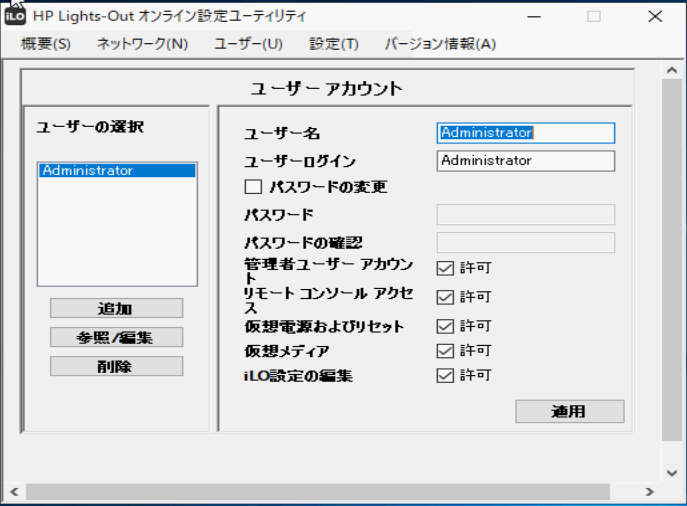Viewport: 687px width, 506px height.
Task: Click the 削除 button
Action: [x=117, y=366]
